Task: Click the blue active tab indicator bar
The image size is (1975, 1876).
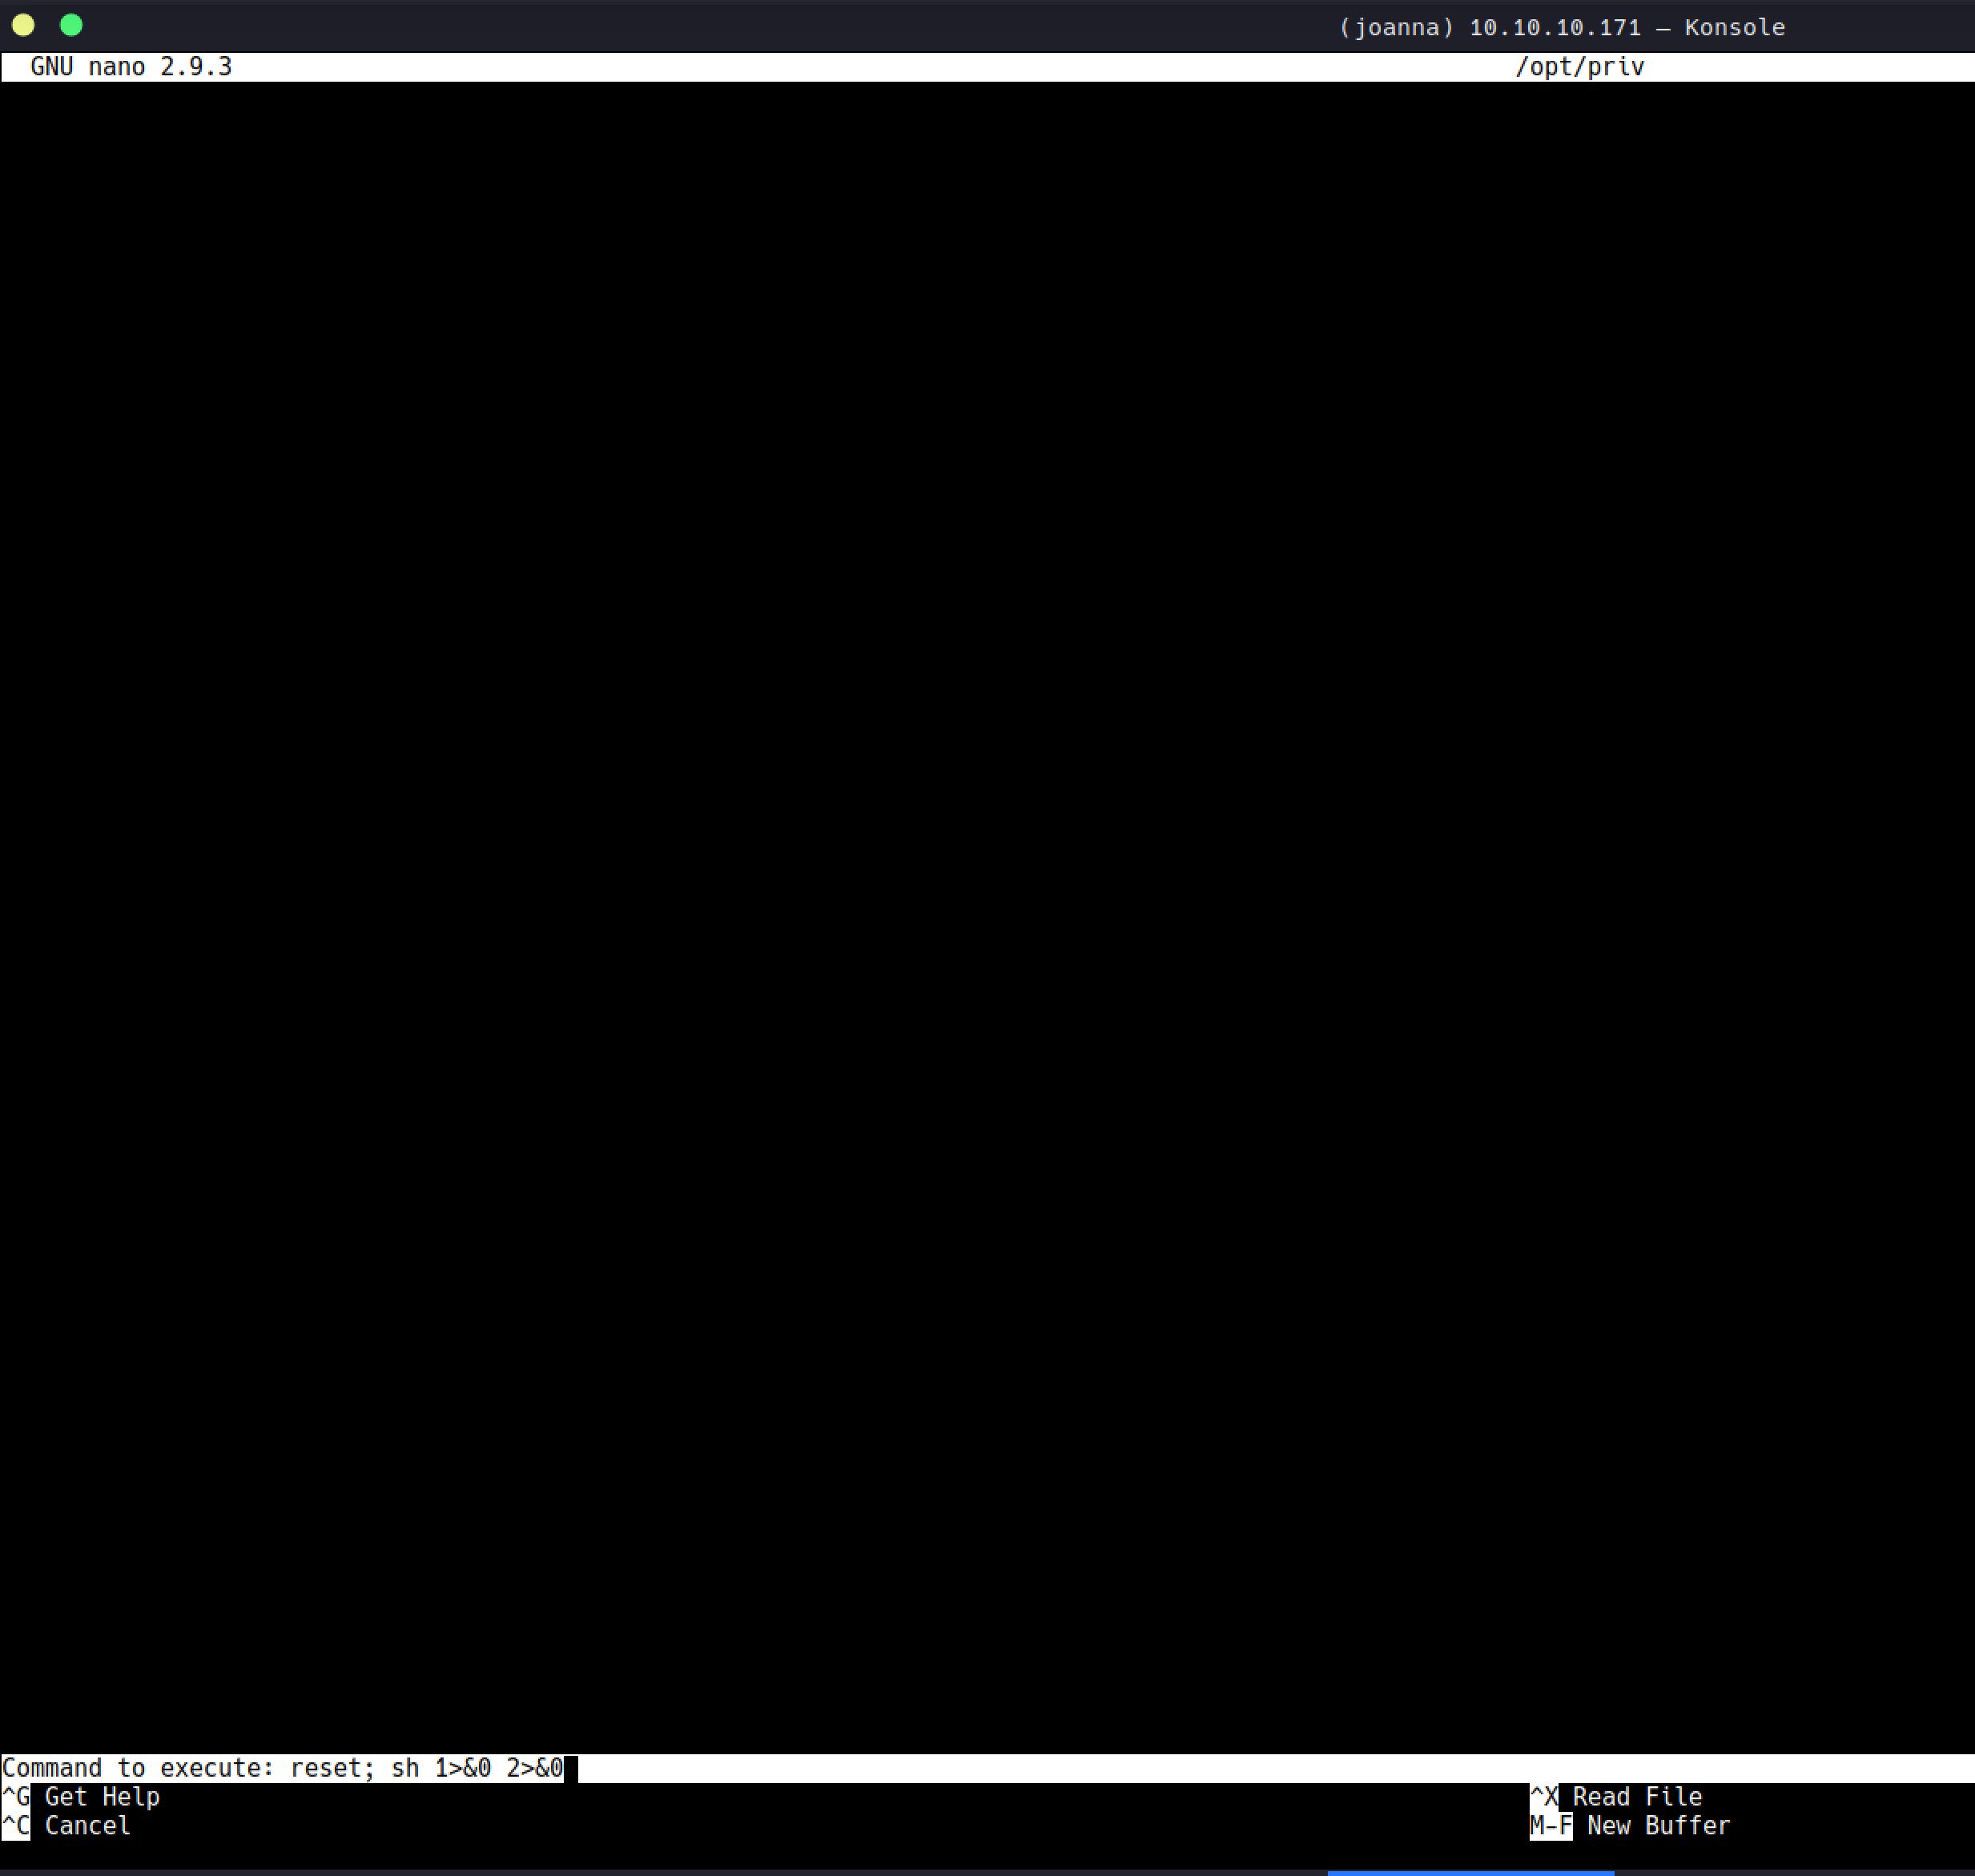Action: pyautogui.click(x=1471, y=1873)
